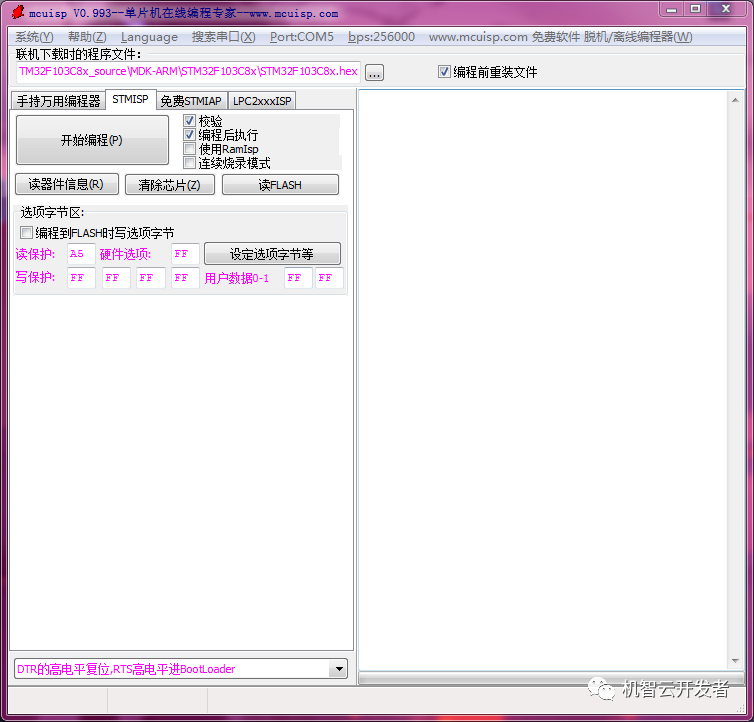
Task: Maximize the mcuisp window
Action: tap(695, 9)
